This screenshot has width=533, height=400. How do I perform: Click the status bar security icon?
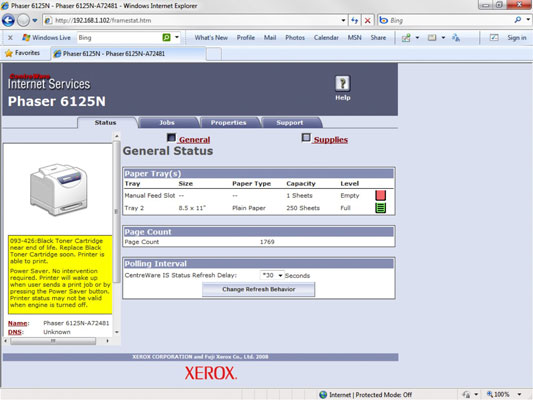coord(466,395)
